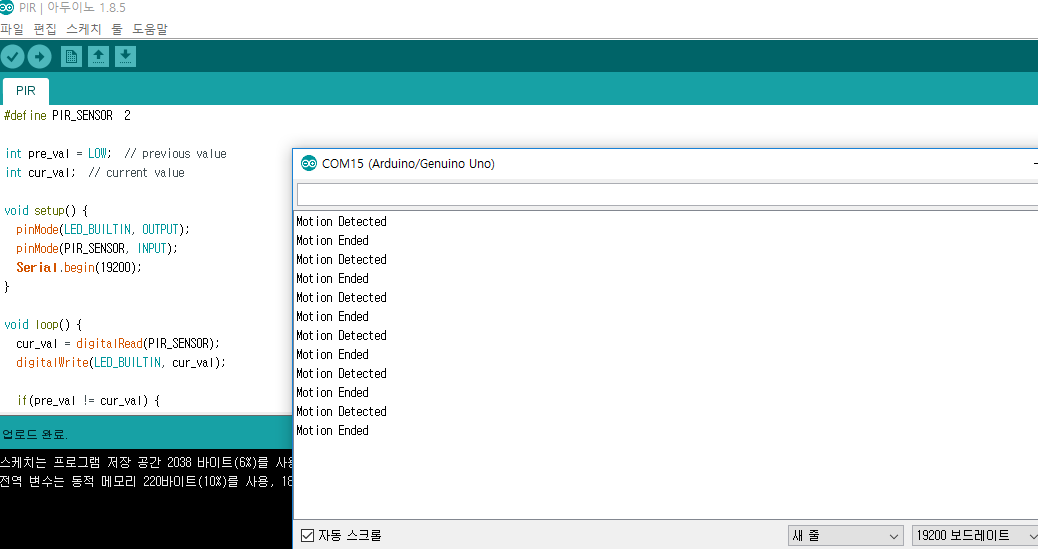Create a new sketch with the document icon
Screen dimensions: 1038x549
71,56
